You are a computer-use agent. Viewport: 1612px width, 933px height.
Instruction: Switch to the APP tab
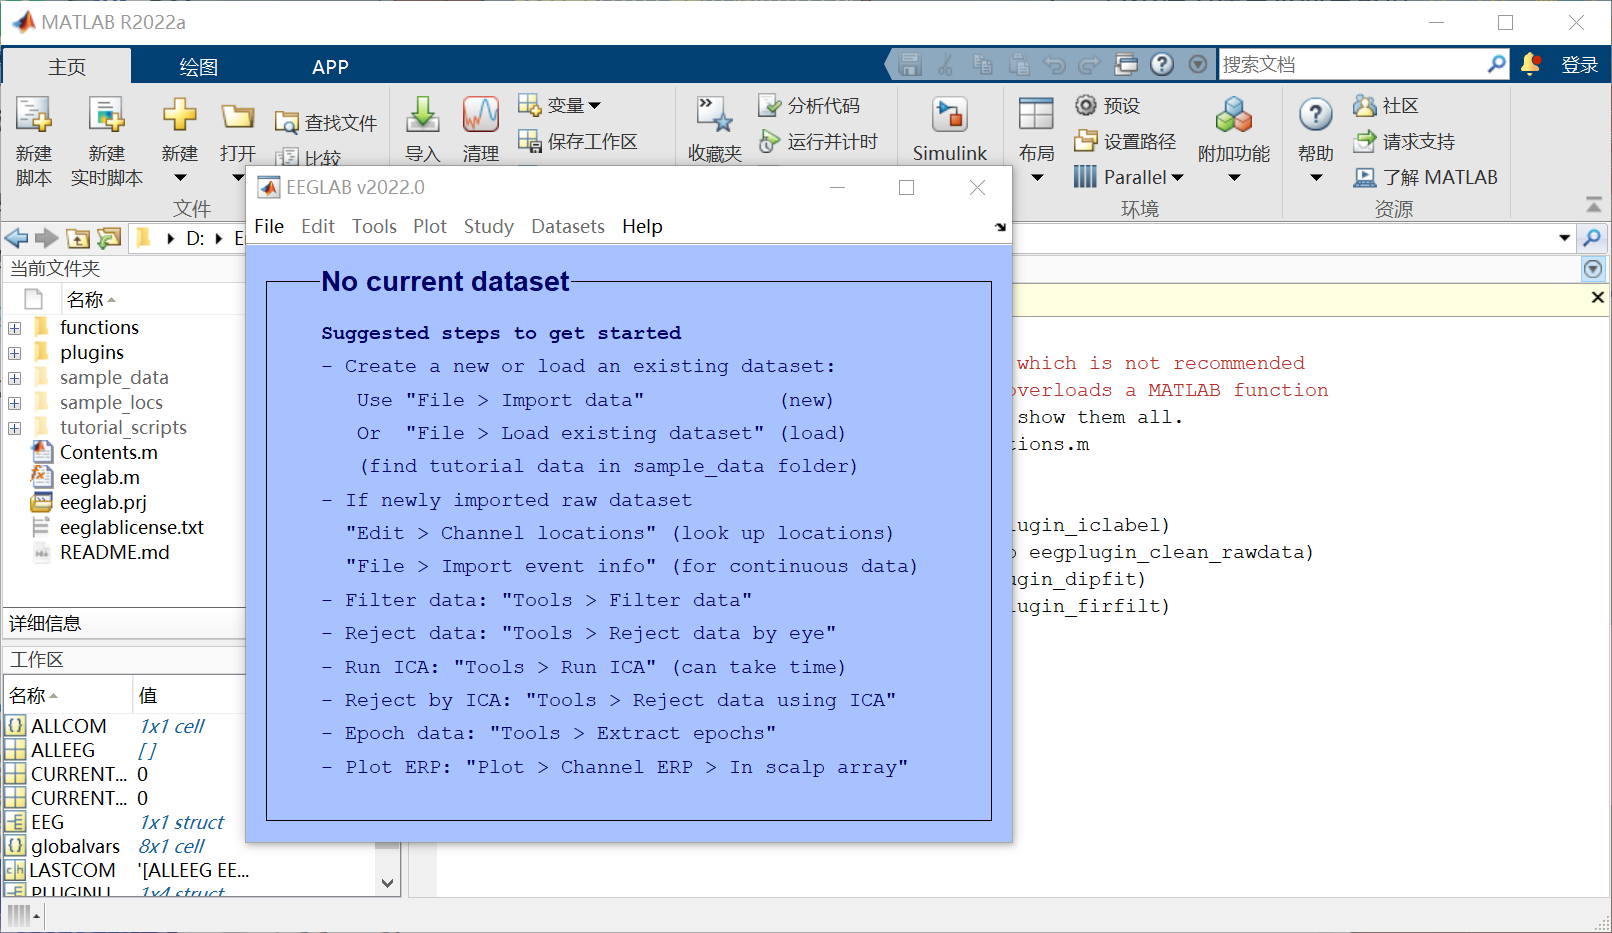(x=330, y=66)
